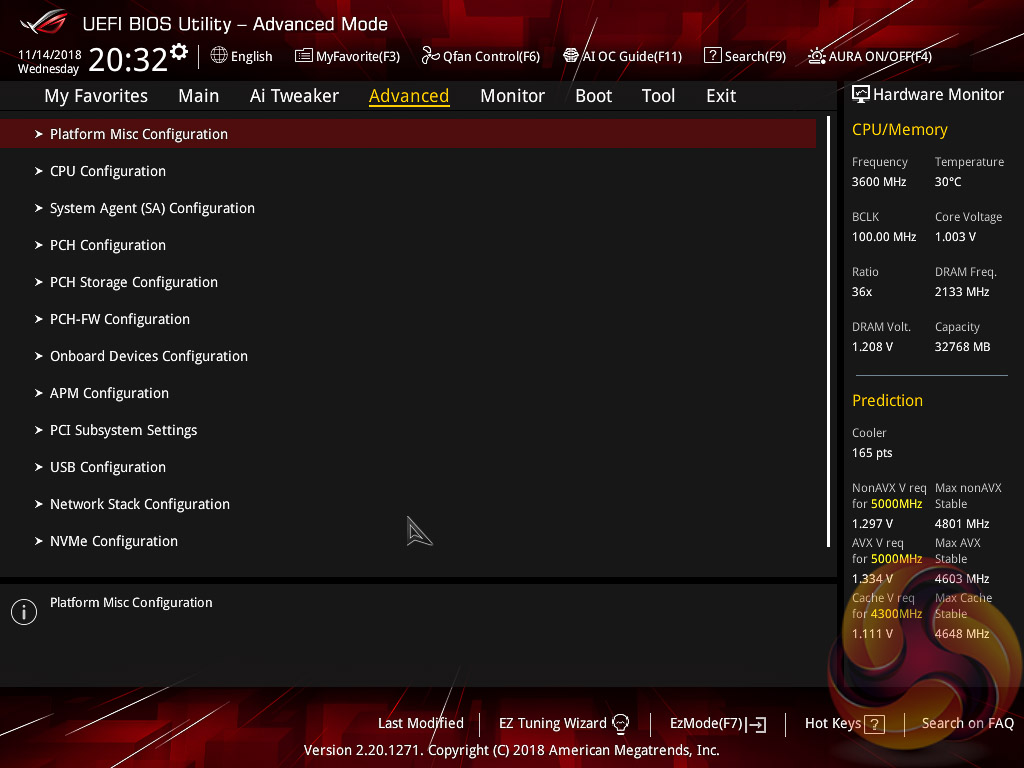Click the MyFavorite list icon
This screenshot has width=1024, height=768.
coord(304,56)
